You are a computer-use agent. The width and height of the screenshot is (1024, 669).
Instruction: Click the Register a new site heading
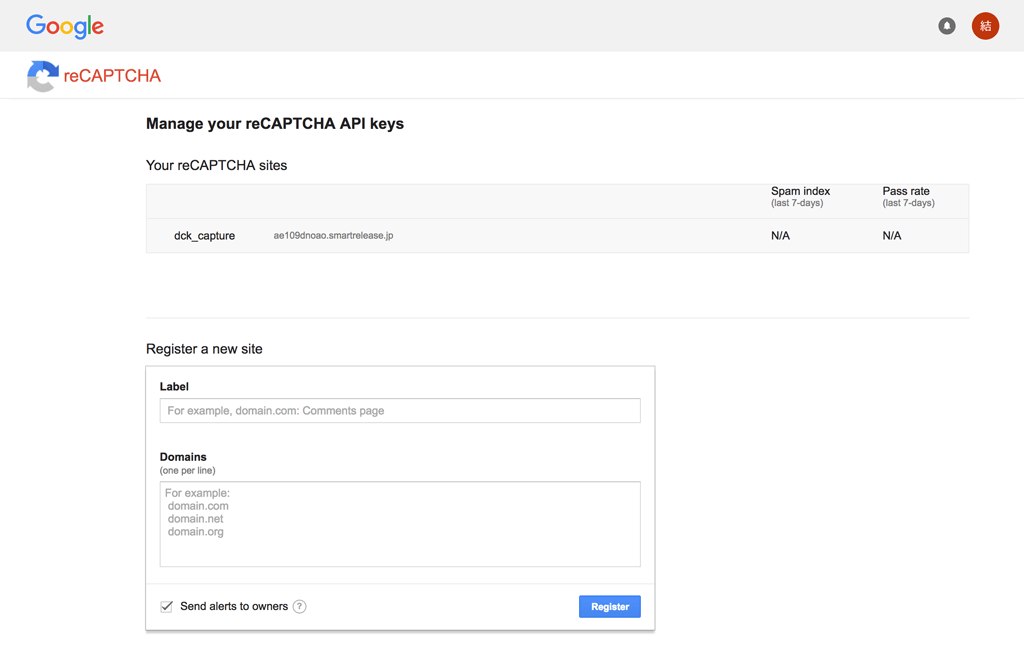(x=204, y=349)
